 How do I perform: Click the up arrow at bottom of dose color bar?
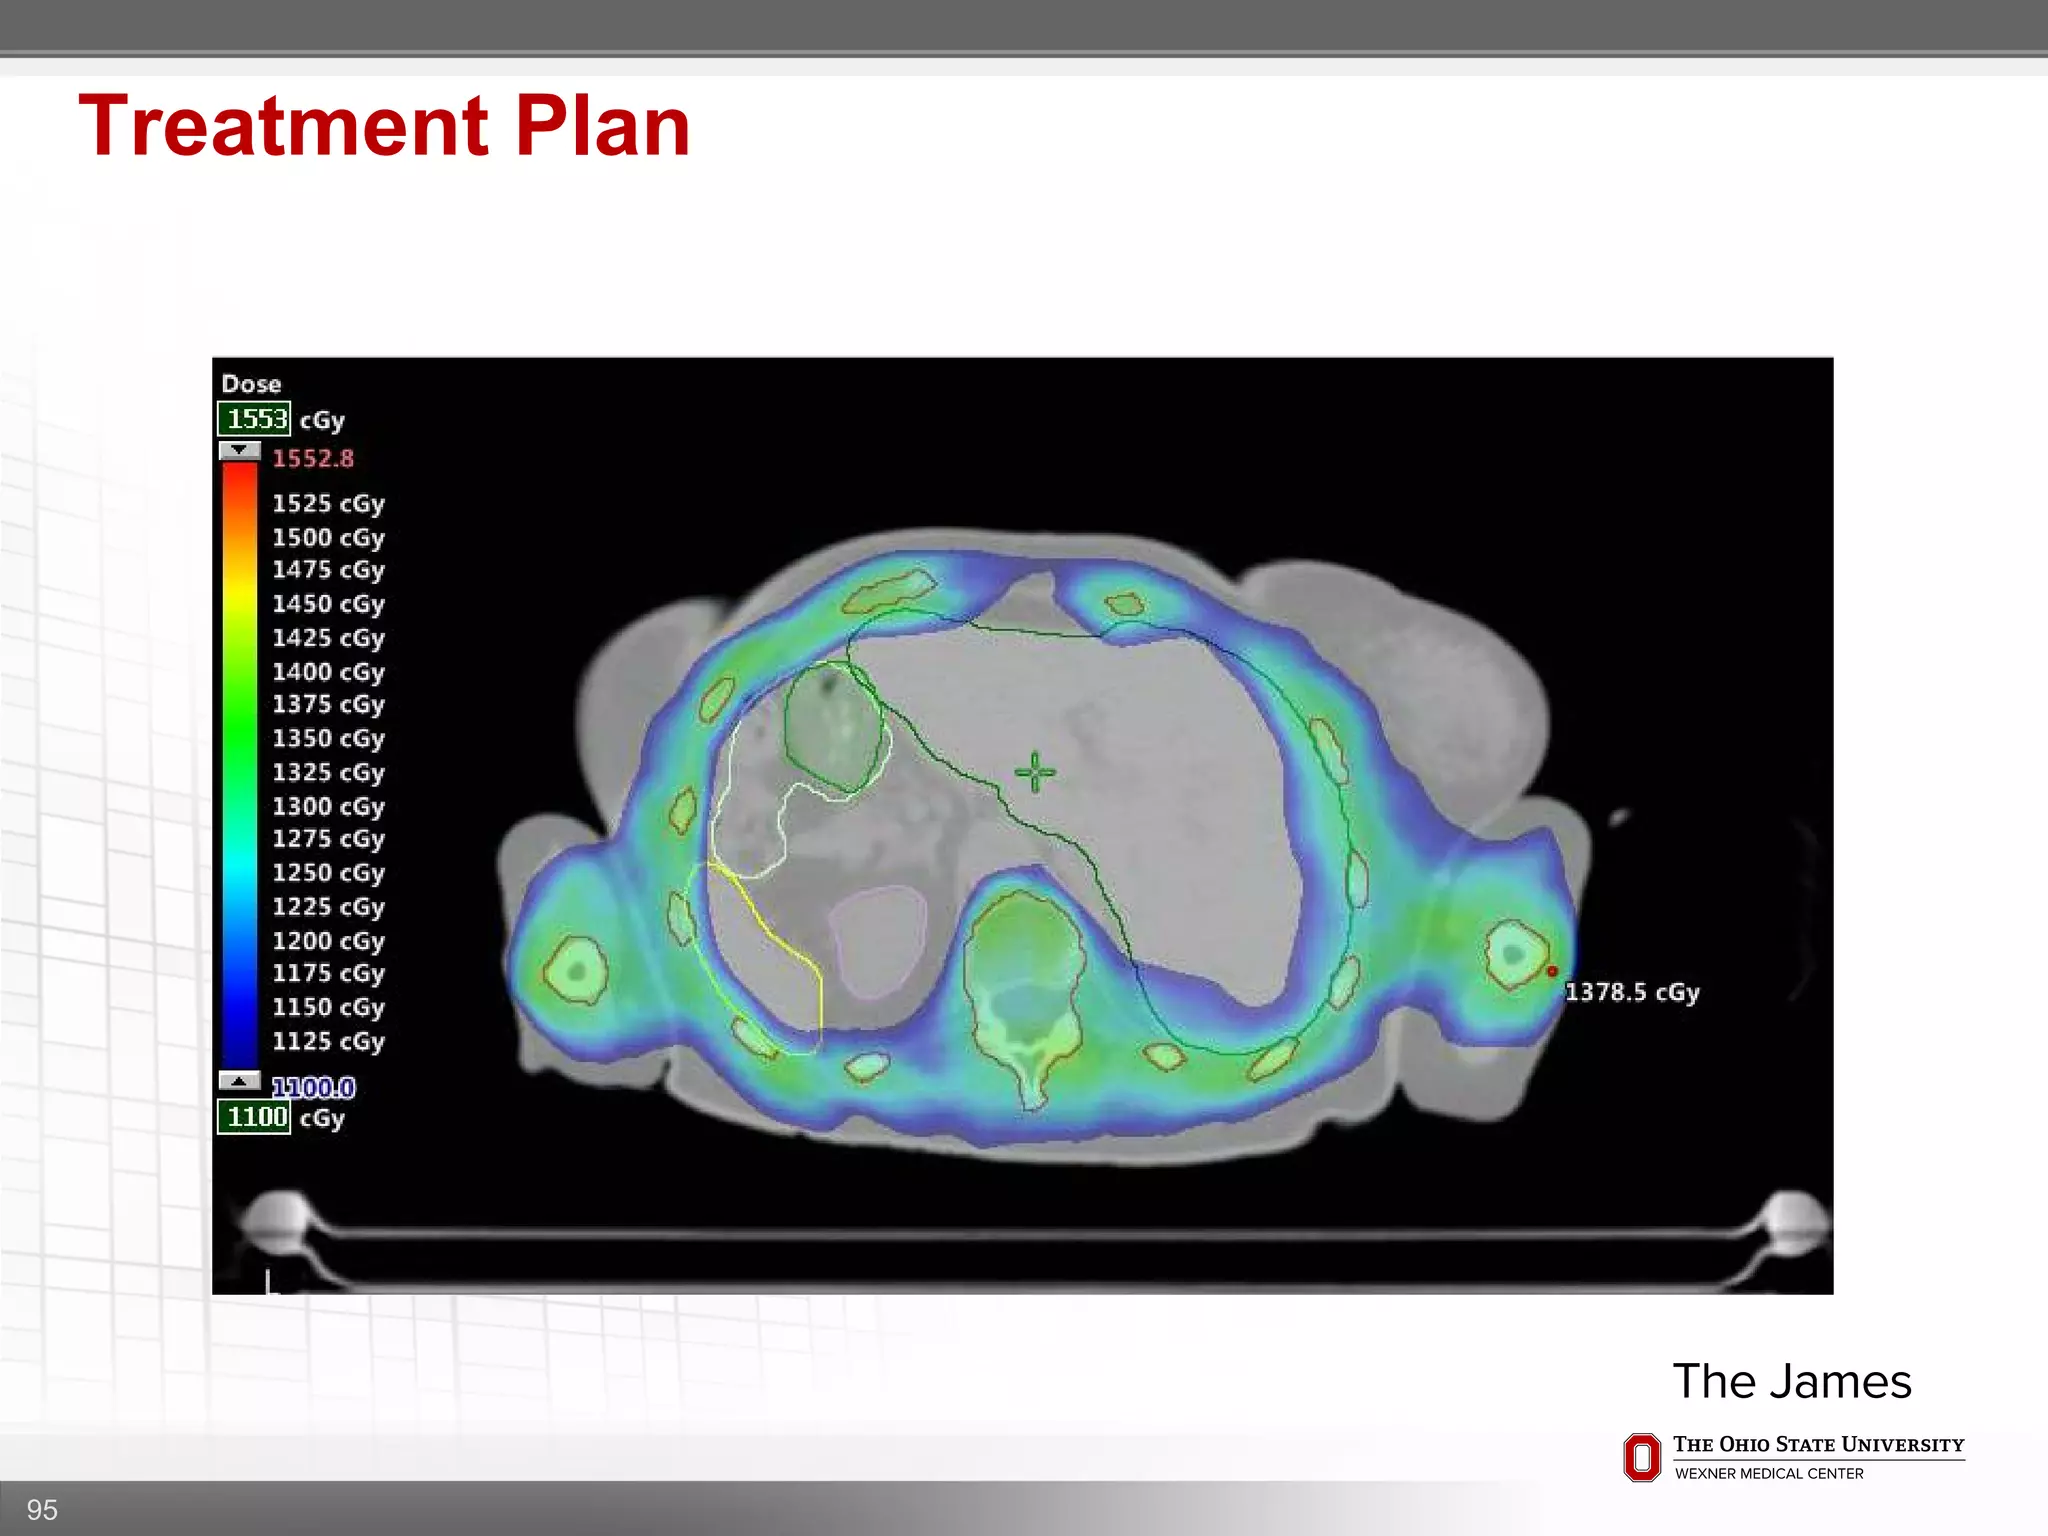(x=239, y=1081)
